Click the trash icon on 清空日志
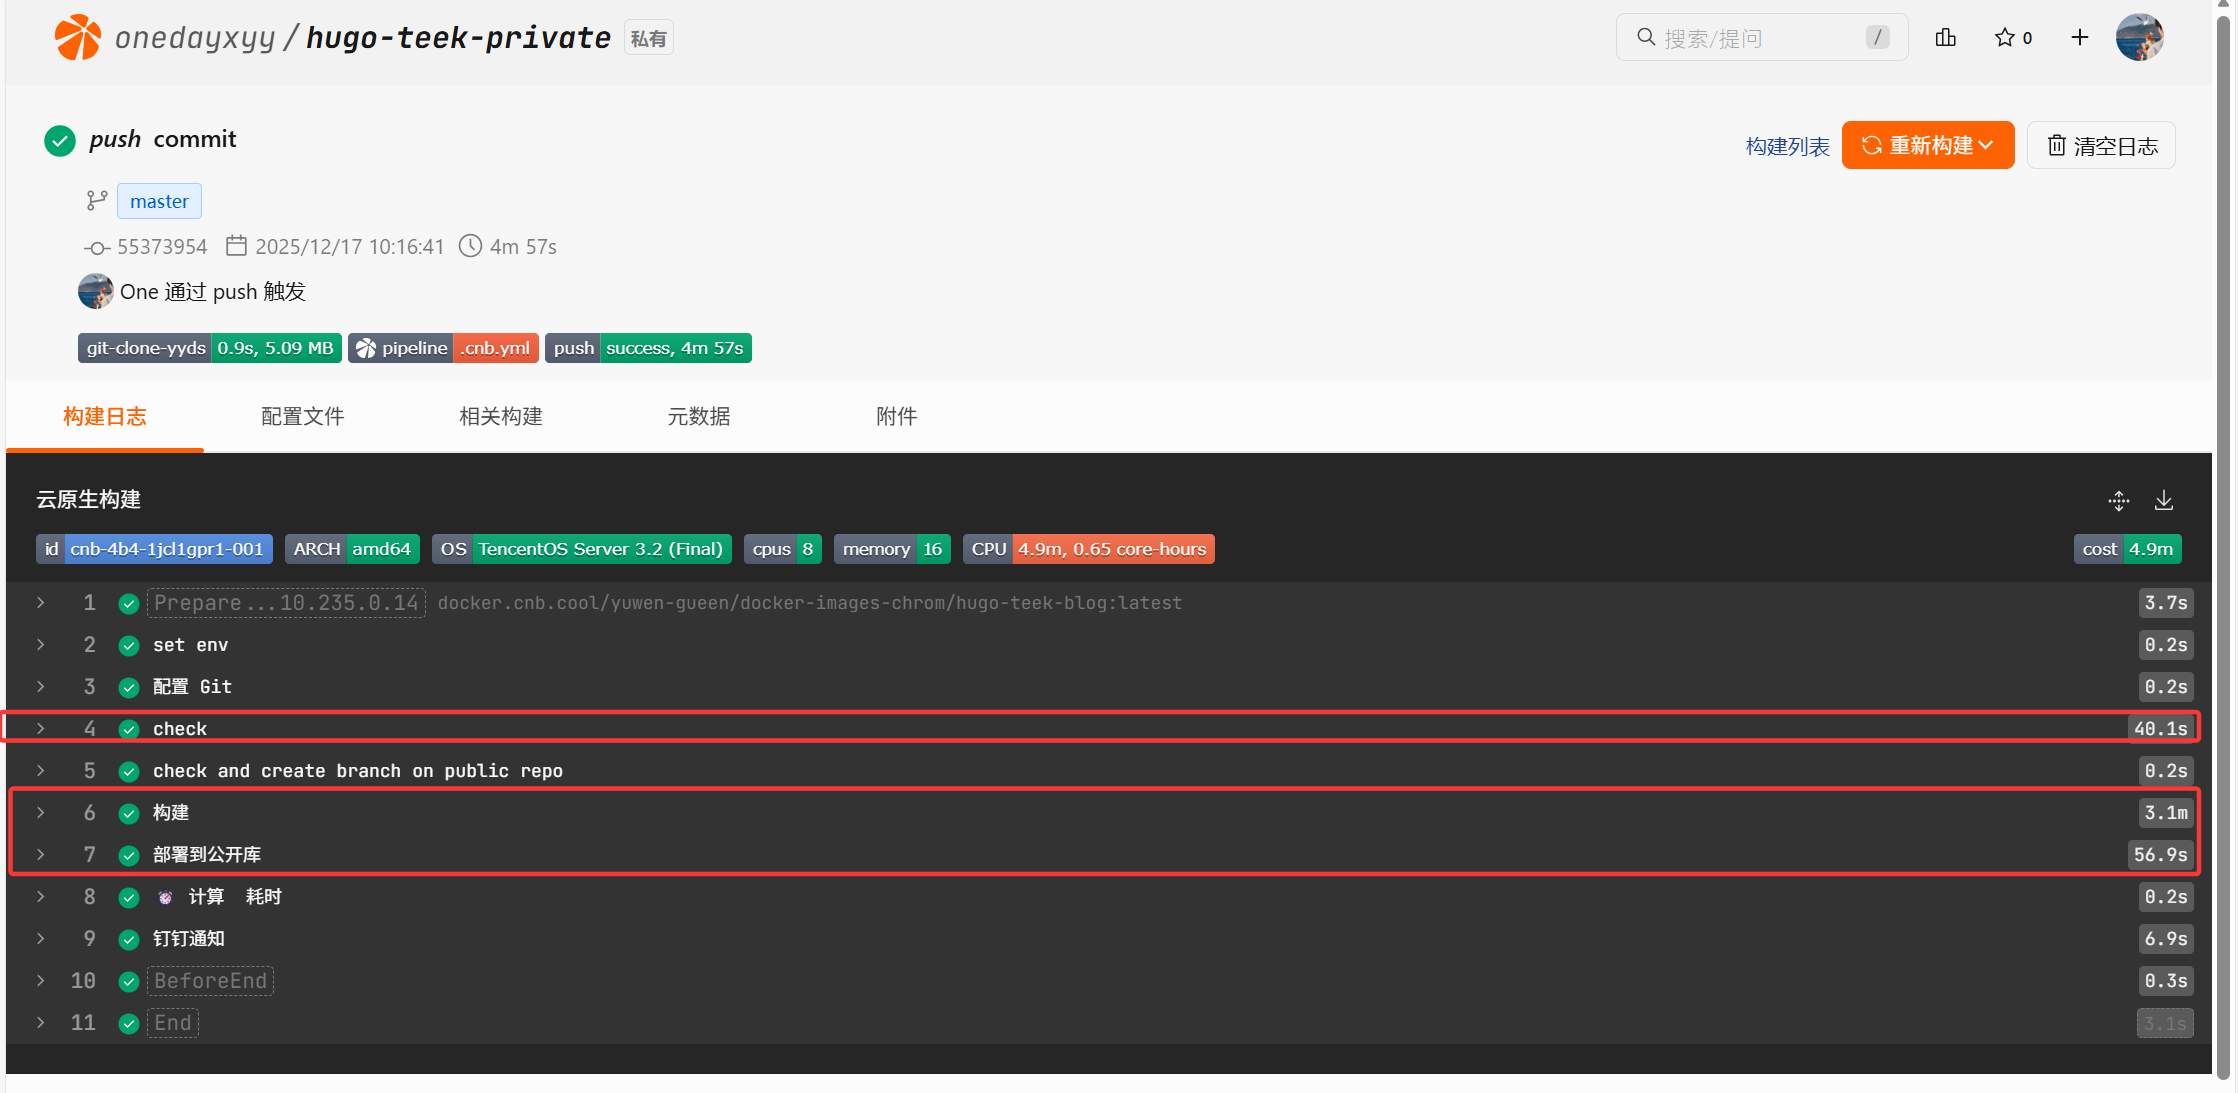2238x1093 pixels. click(2056, 146)
